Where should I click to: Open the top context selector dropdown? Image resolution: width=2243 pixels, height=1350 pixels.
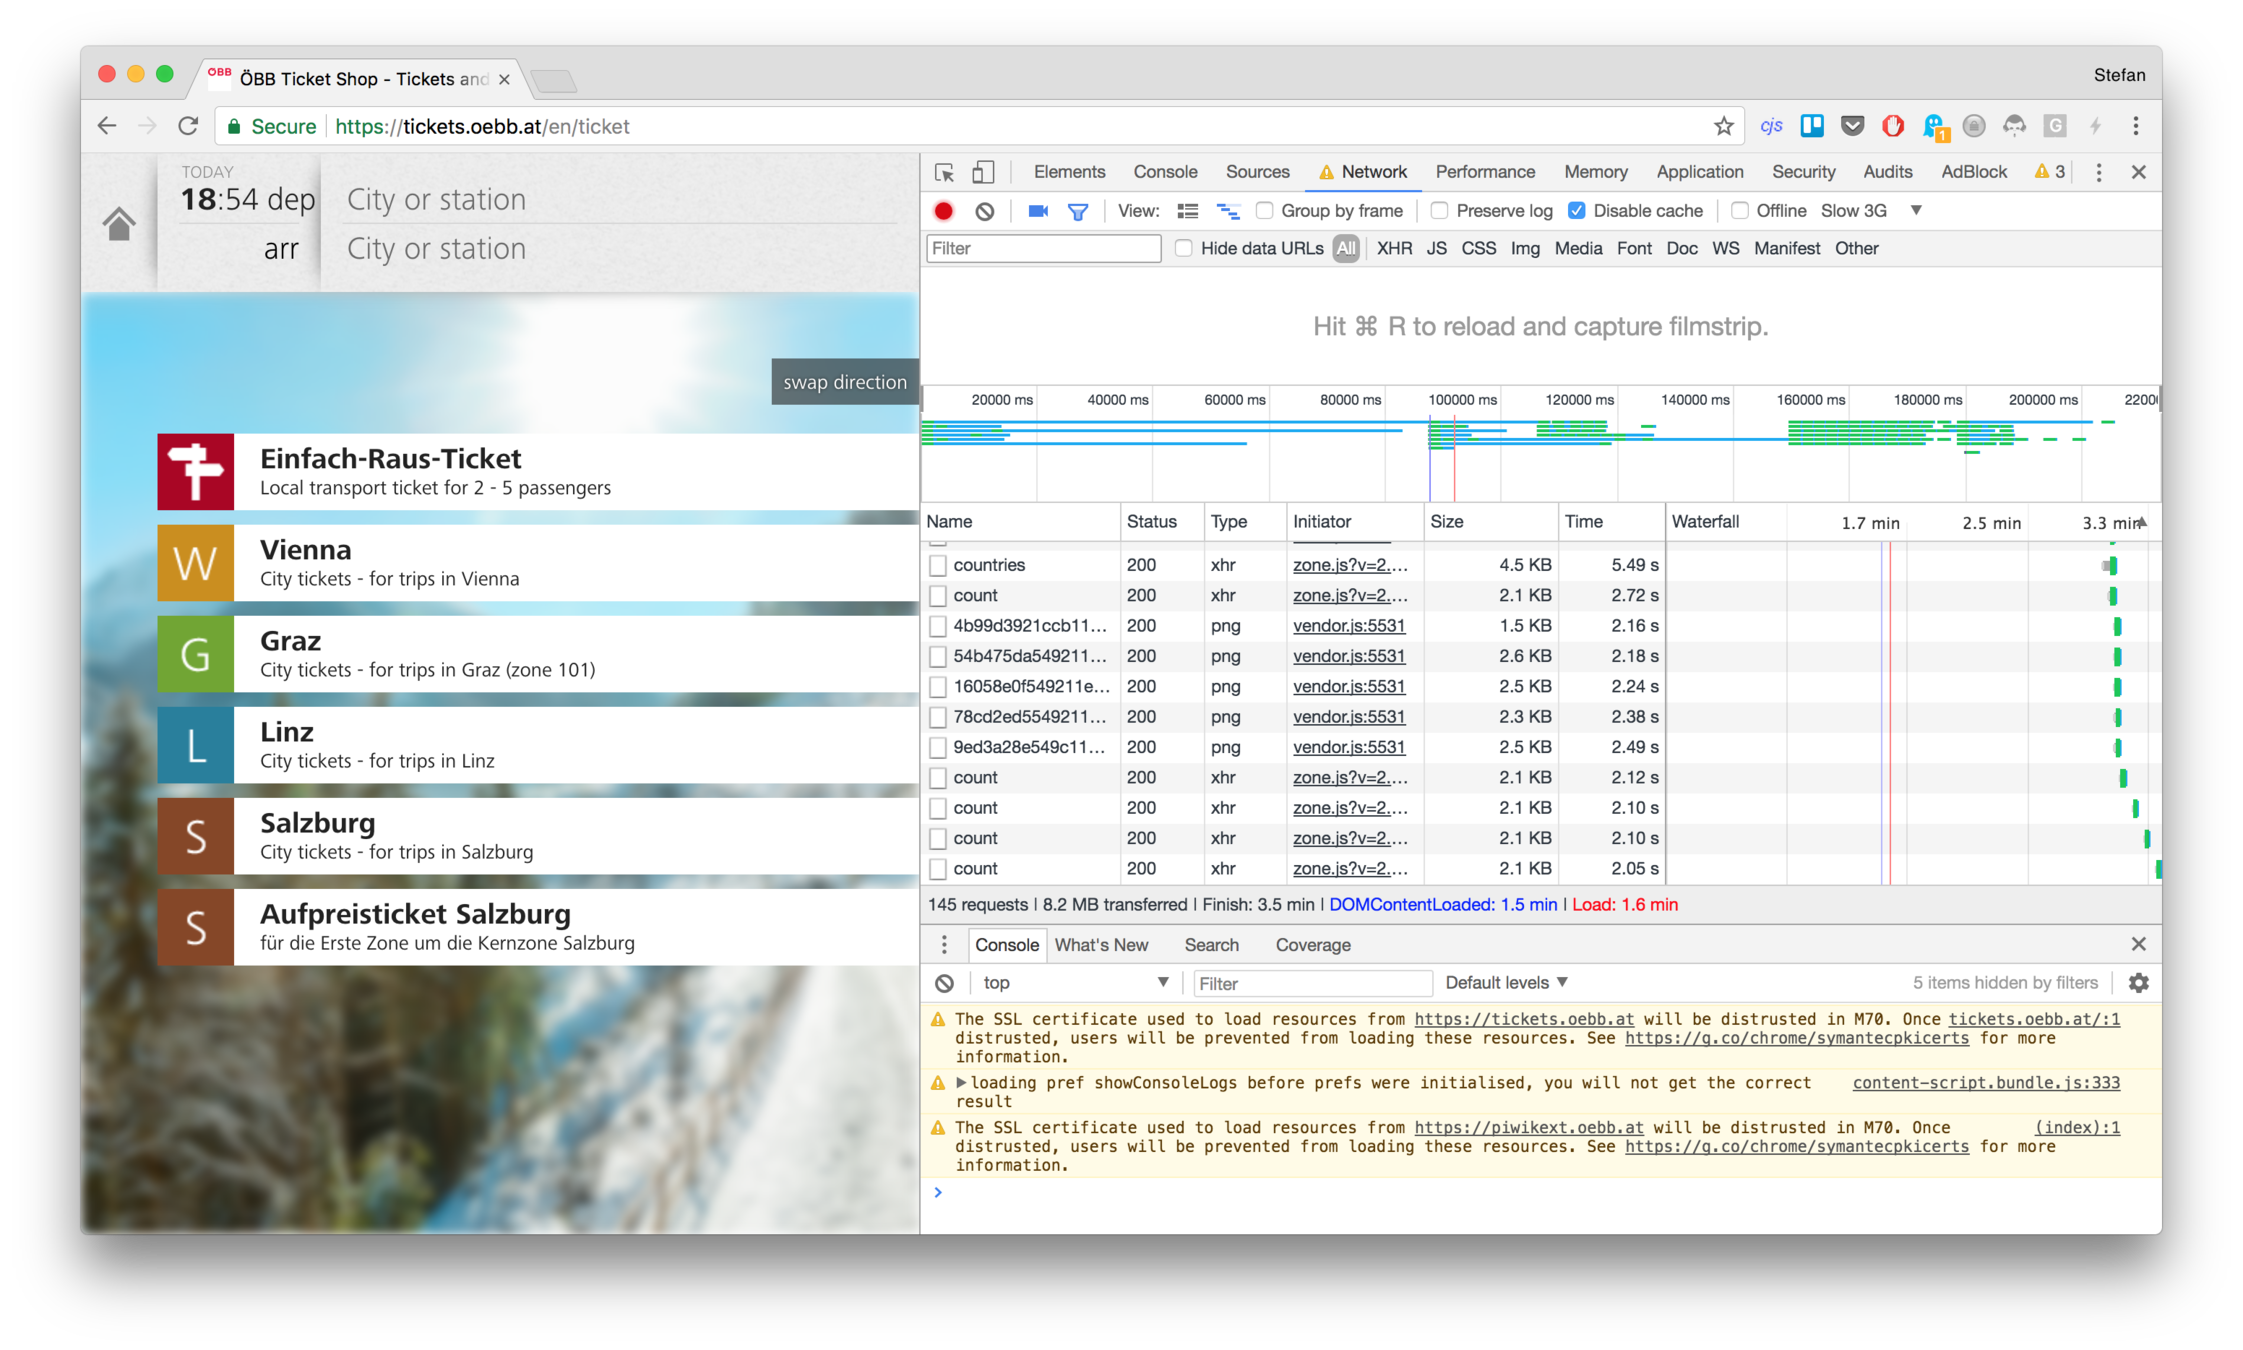click(x=1075, y=983)
